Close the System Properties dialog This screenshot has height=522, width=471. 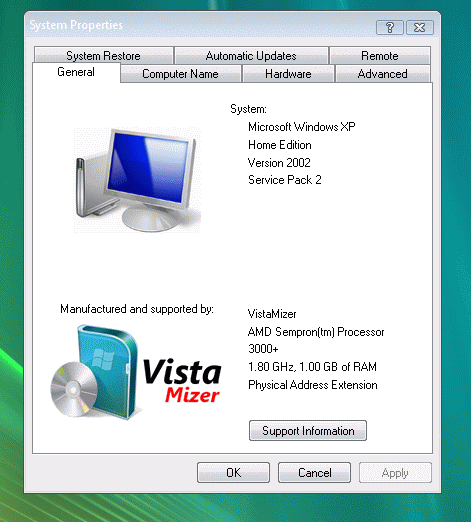tap(420, 27)
